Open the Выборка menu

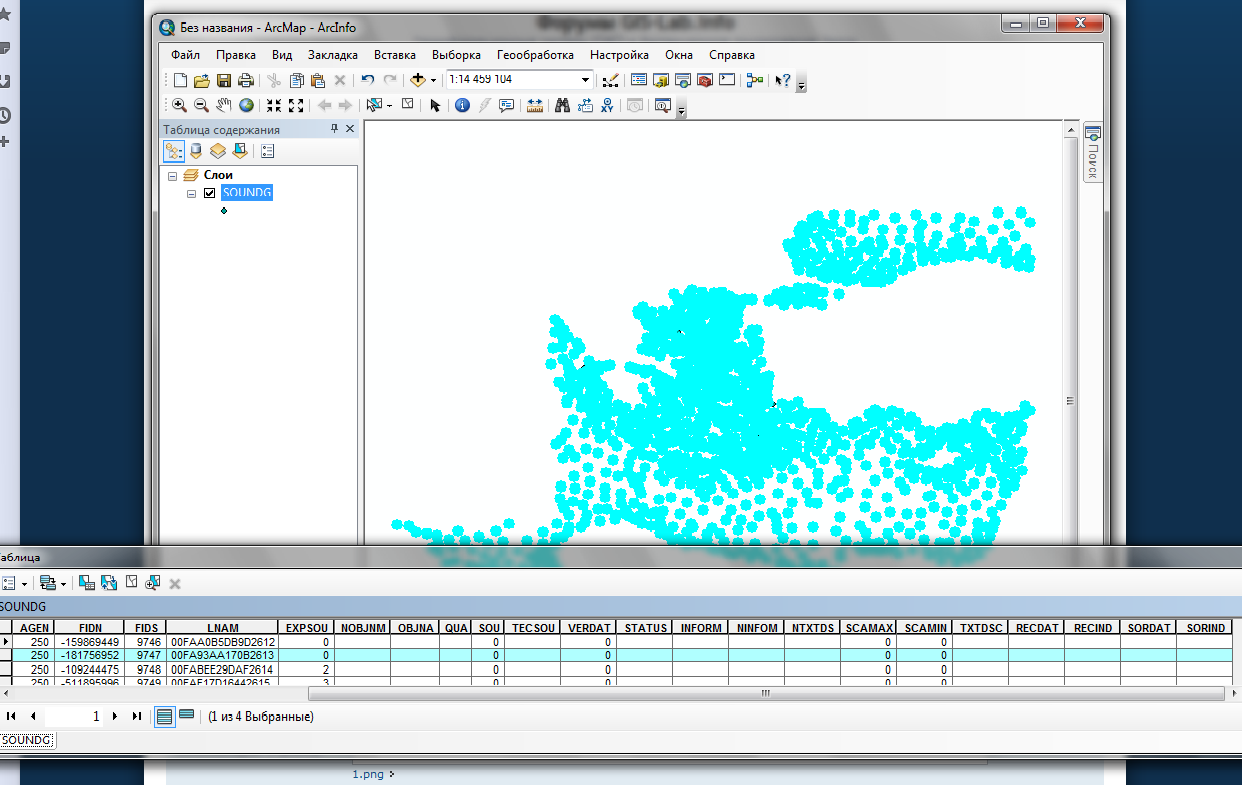pos(456,55)
